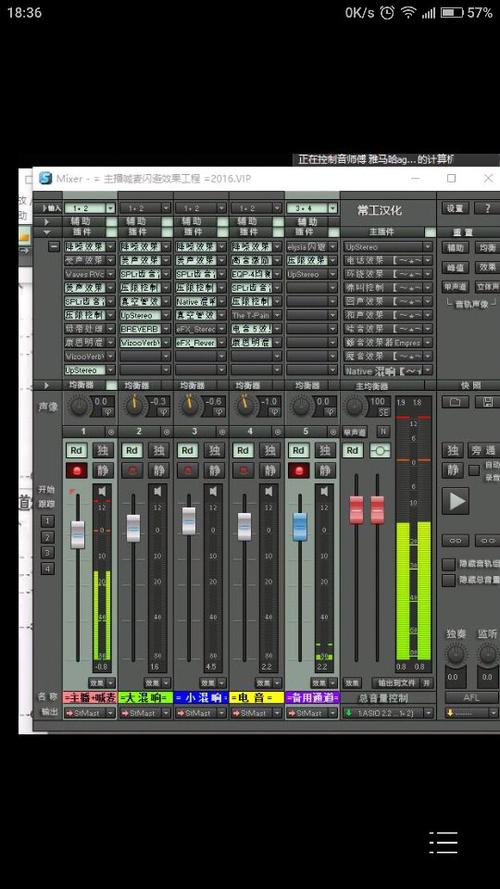Click the blue fader of channel 5
Screen dimensions: 500x889
300,526
